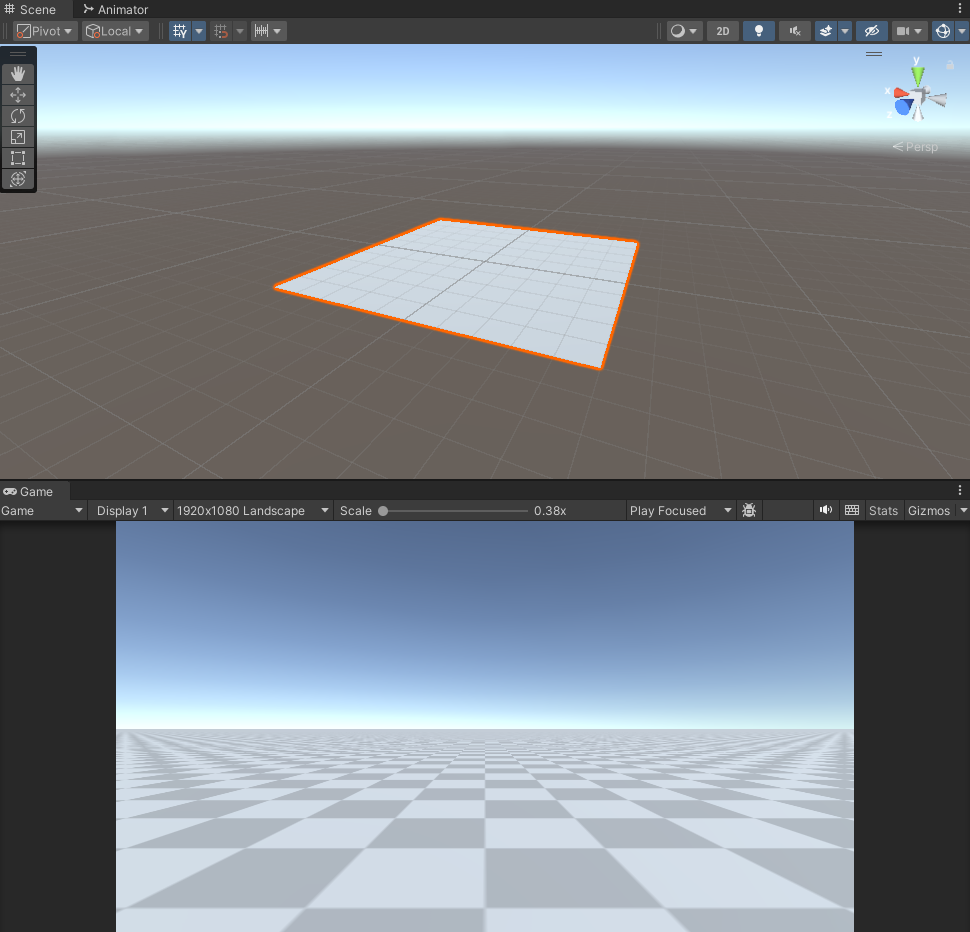This screenshot has height=932, width=970.
Task: Unmute scene view audio
Action: [x=794, y=31]
